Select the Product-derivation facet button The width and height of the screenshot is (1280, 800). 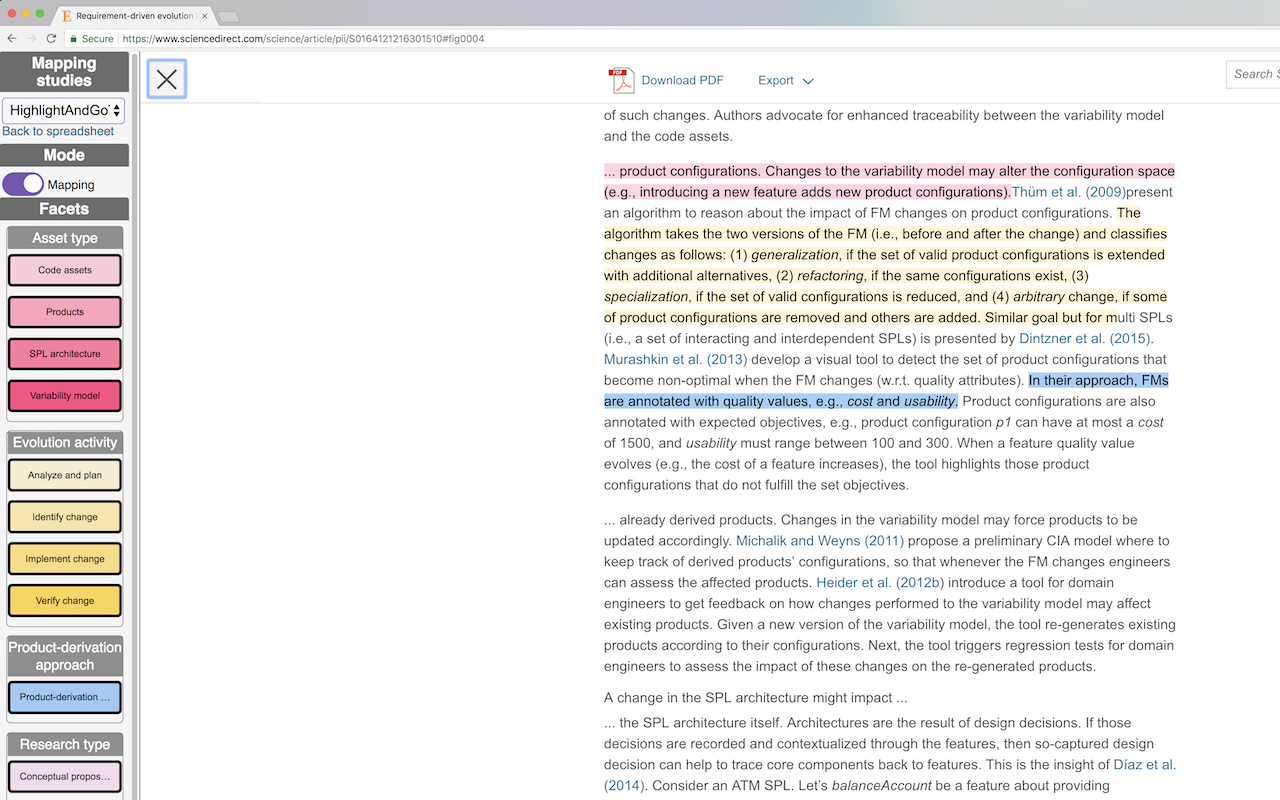65,697
